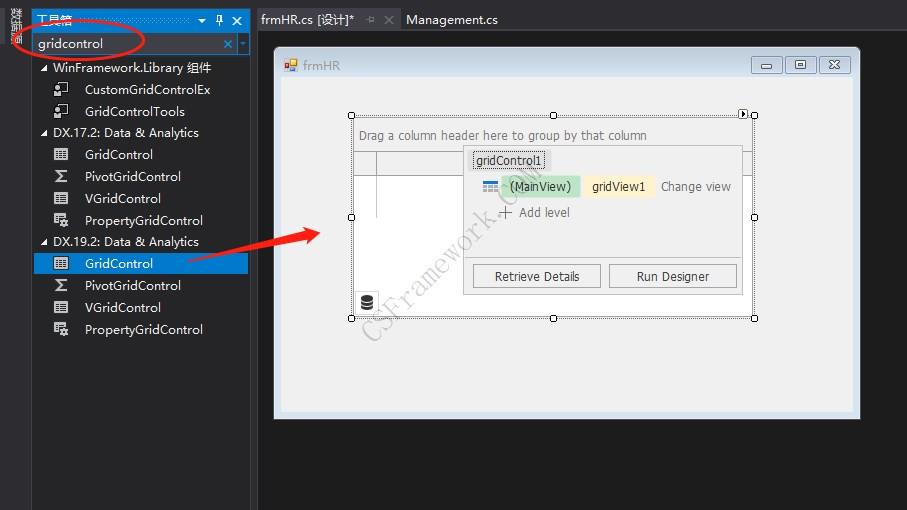Pick PropertyGridControl under DX.19.2 group

143,330
